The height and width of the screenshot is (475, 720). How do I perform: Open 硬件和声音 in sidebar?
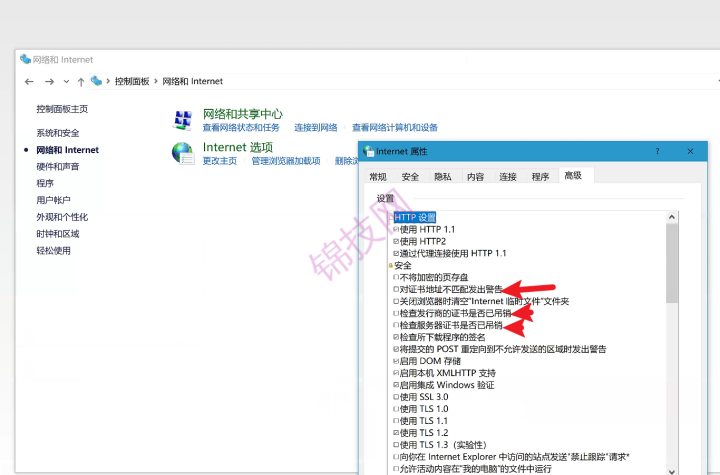pyautogui.click(x=58, y=166)
